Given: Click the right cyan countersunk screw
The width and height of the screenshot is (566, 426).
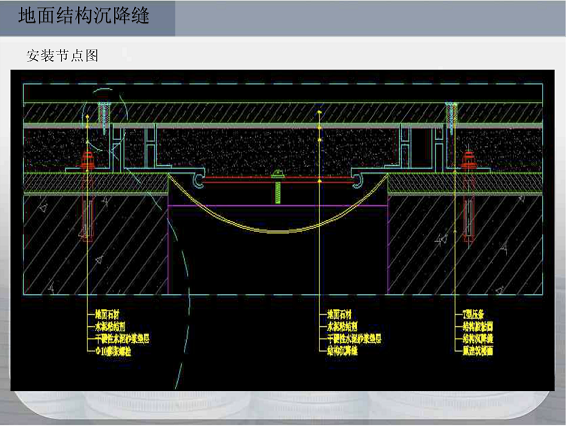Looking at the screenshot, I should [x=451, y=116].
